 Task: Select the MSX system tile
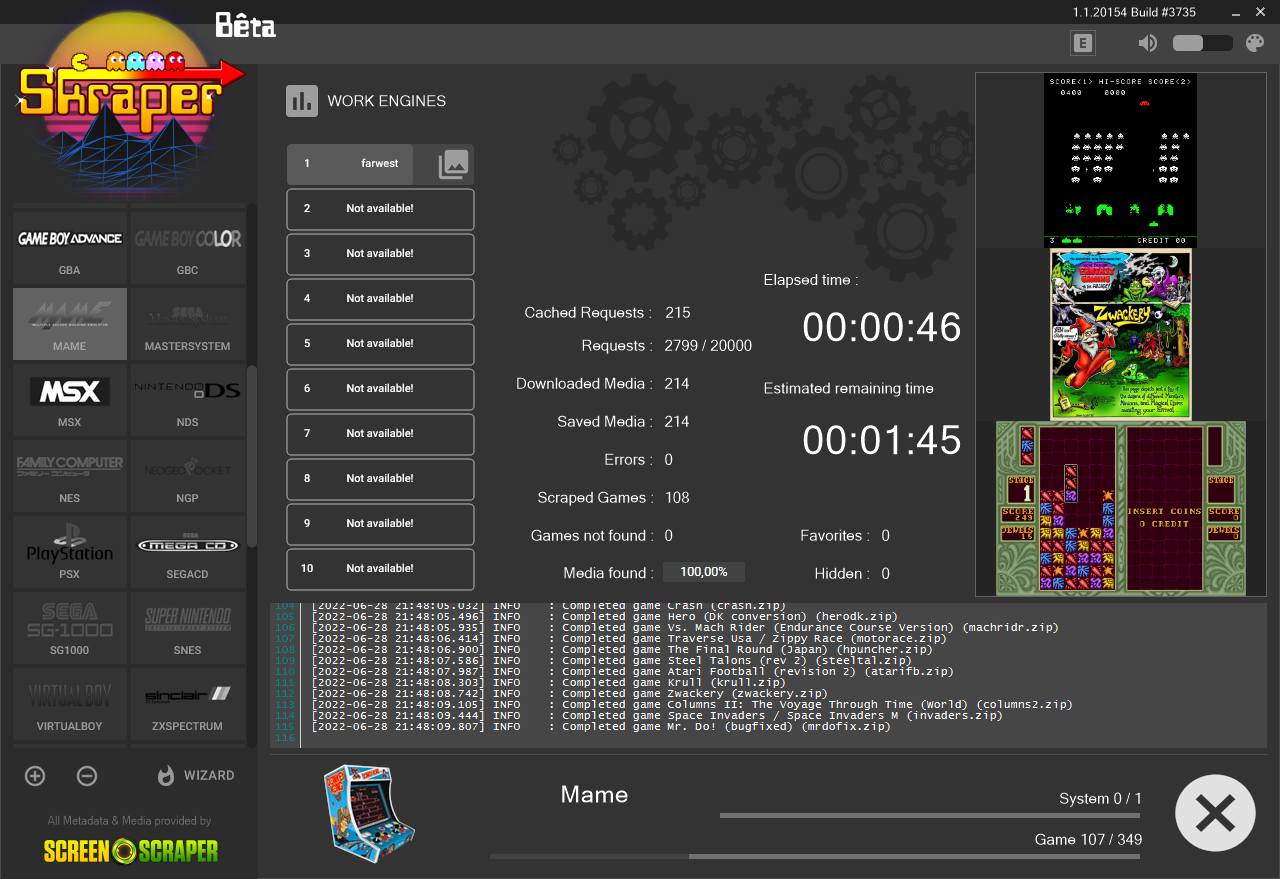click(x=70, y=399)
